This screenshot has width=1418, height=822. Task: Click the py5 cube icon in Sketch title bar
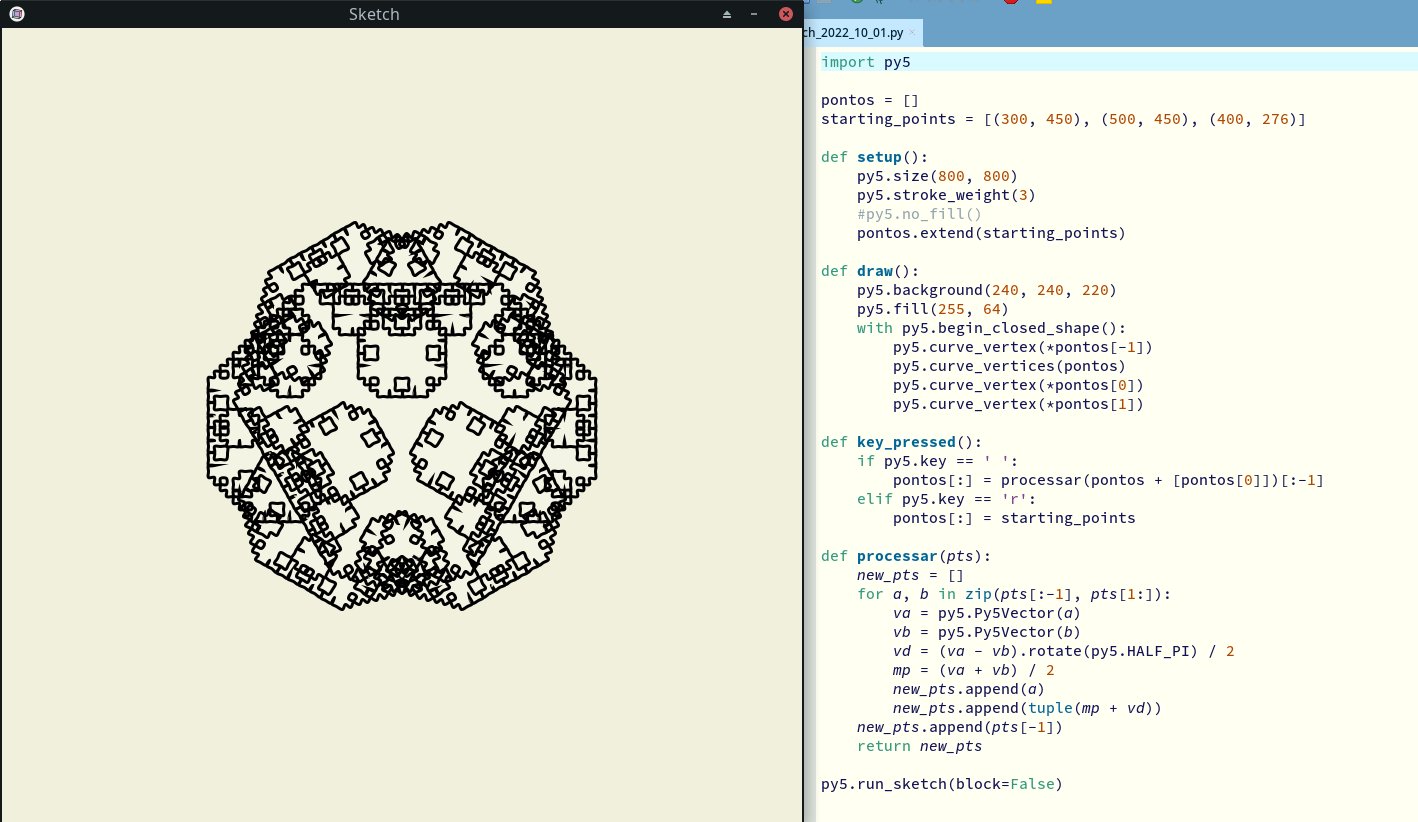point(17,14)
